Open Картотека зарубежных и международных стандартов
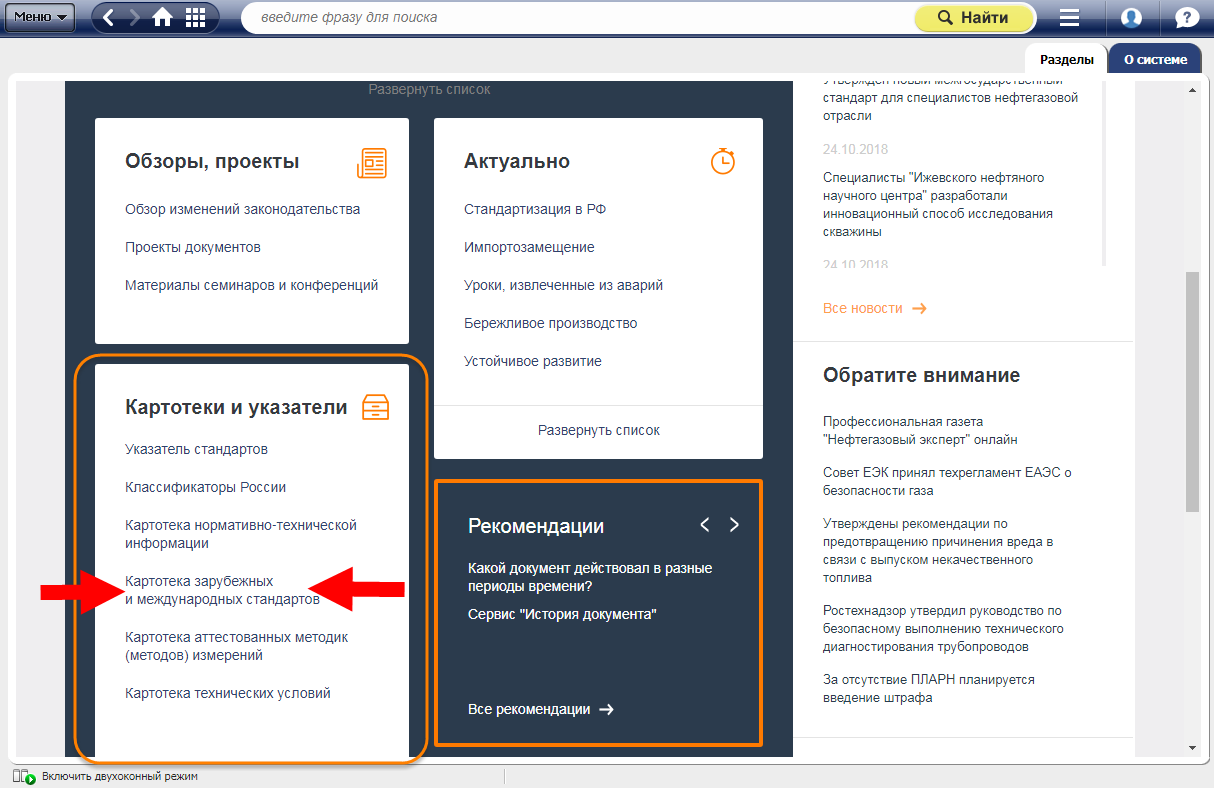 222,590
